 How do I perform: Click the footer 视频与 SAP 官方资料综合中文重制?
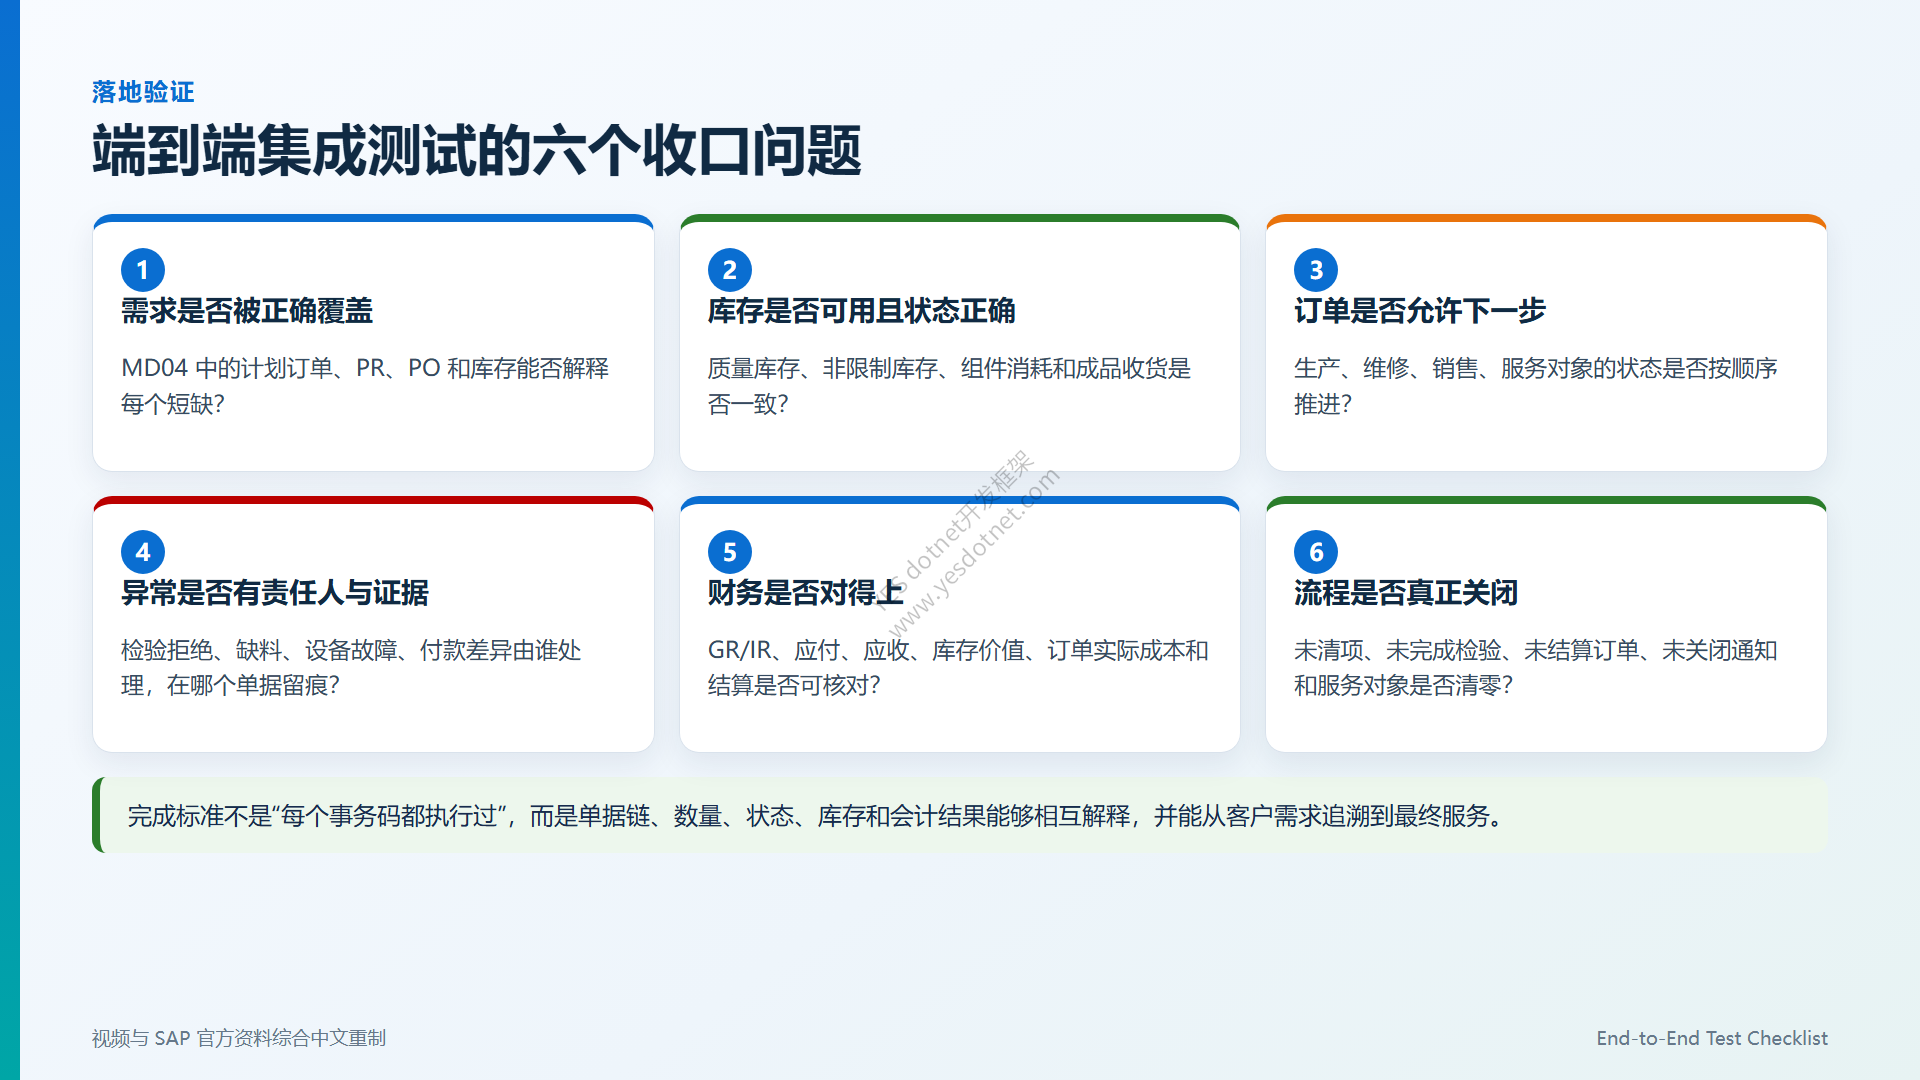point(239,1038)
